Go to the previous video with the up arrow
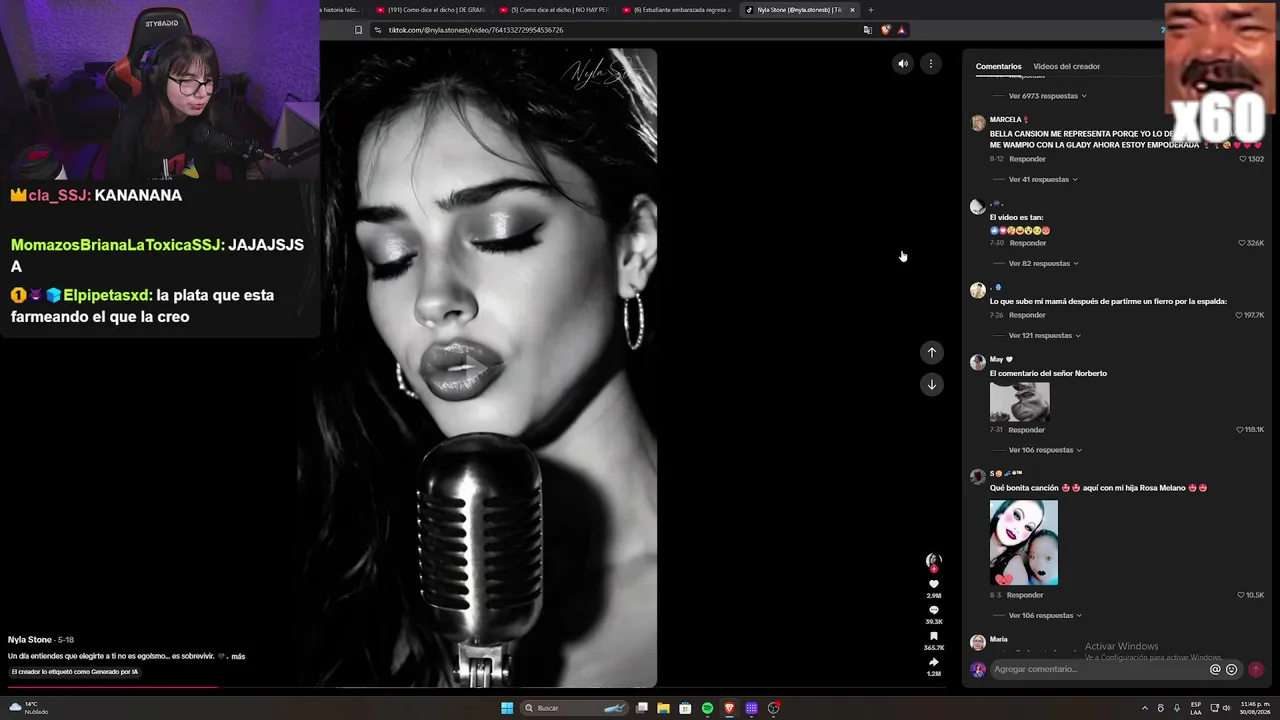 point(932,352)
